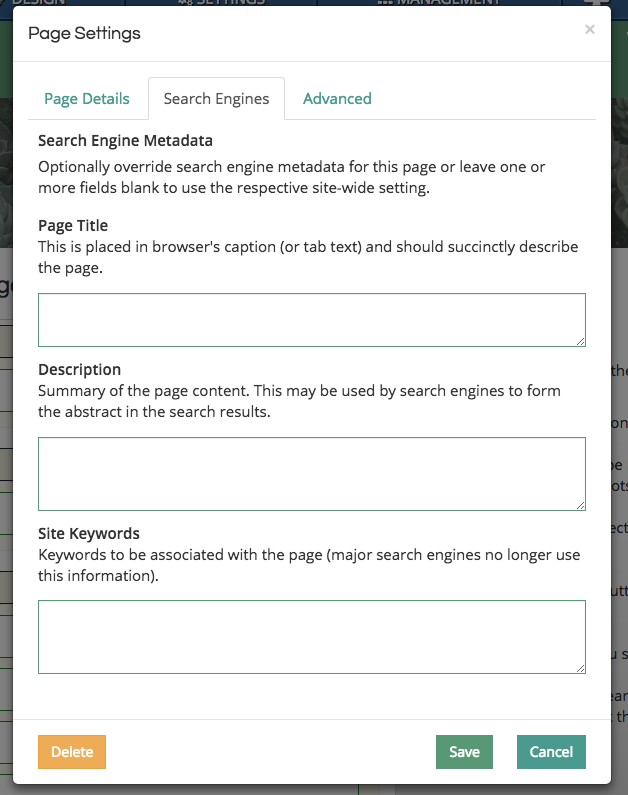Close the Page Settings dialog with X
This screenshot has width=628, height=795.
(x=590, y=30)
